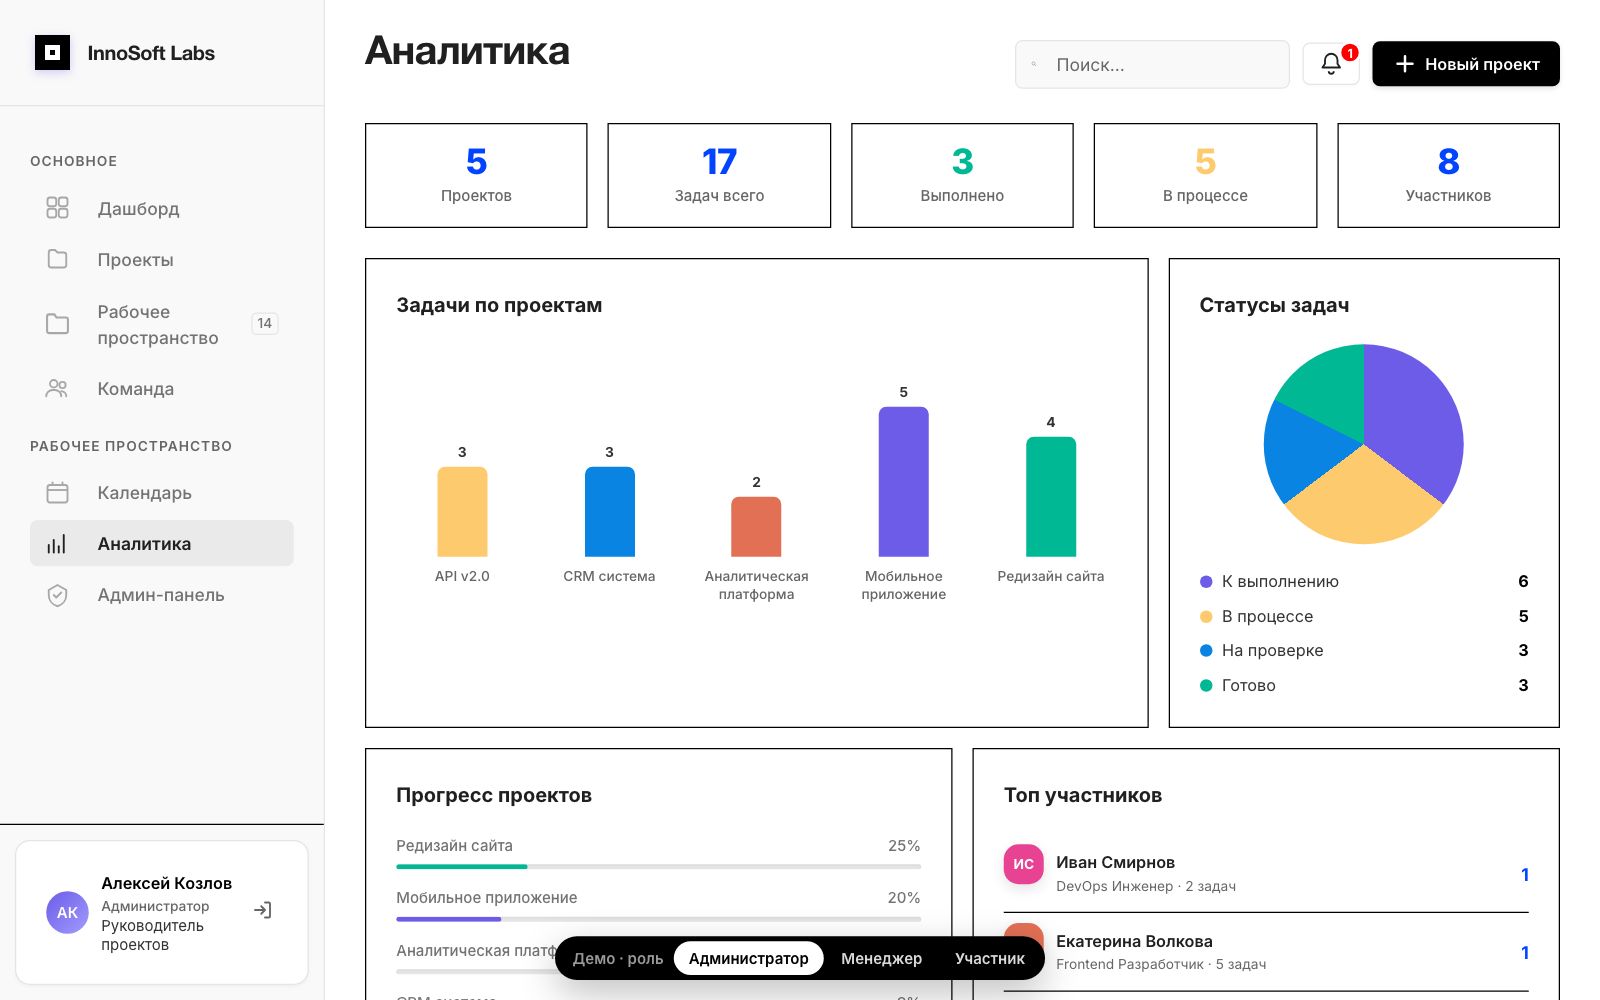Click the purple Мобильное приложение bar
The width and height of the screenshot is (1600, 1000).
point(904,481)
